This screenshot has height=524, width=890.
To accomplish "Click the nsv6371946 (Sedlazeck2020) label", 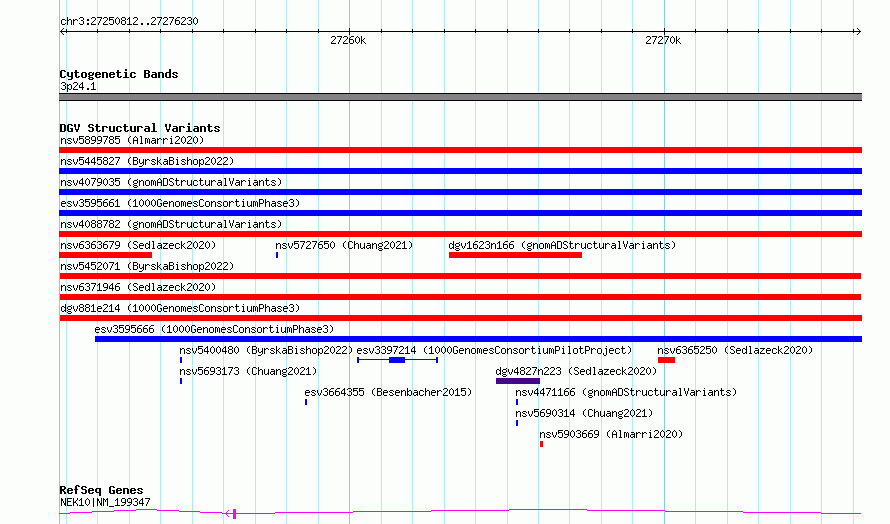I will click(x=138, y=287).
